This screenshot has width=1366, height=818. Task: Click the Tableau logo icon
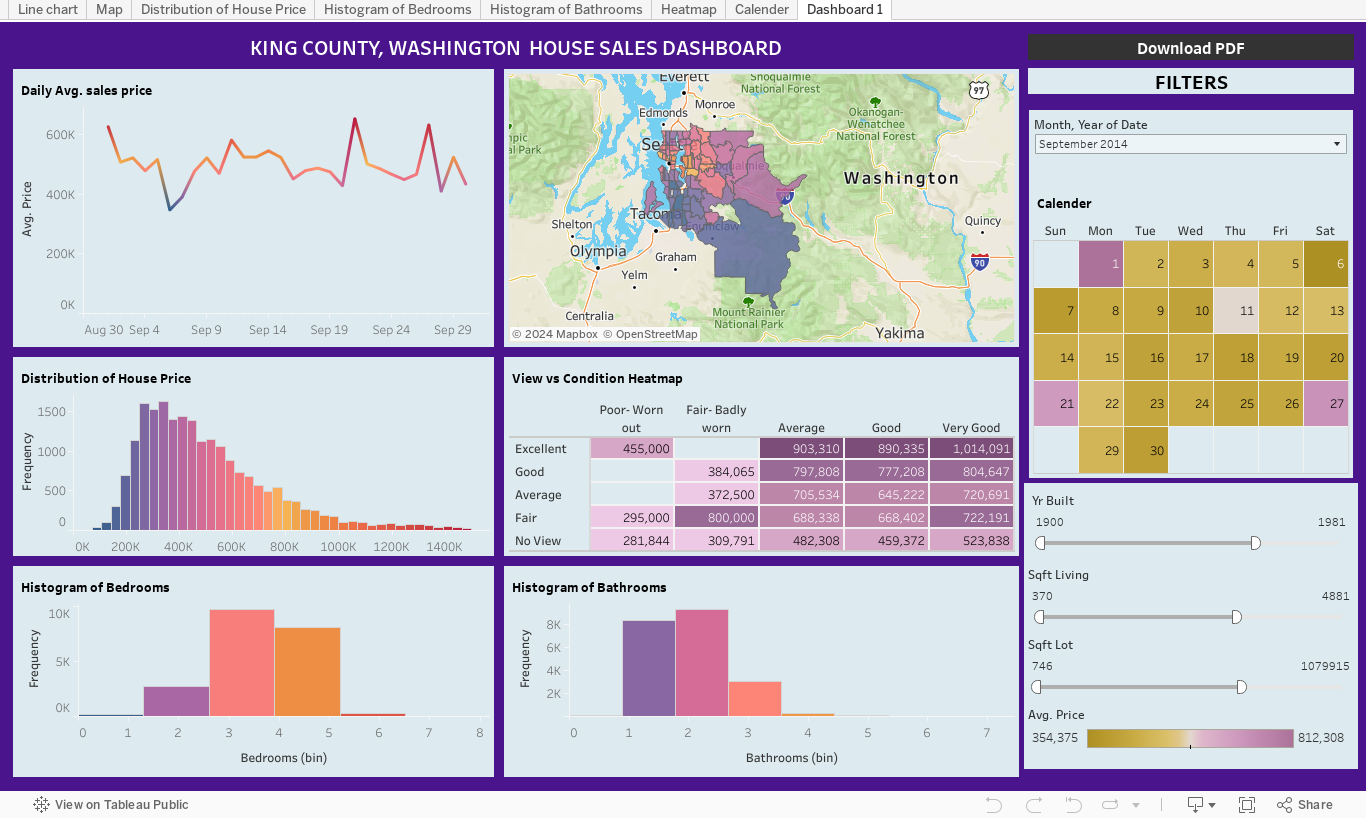click(41, 804)
